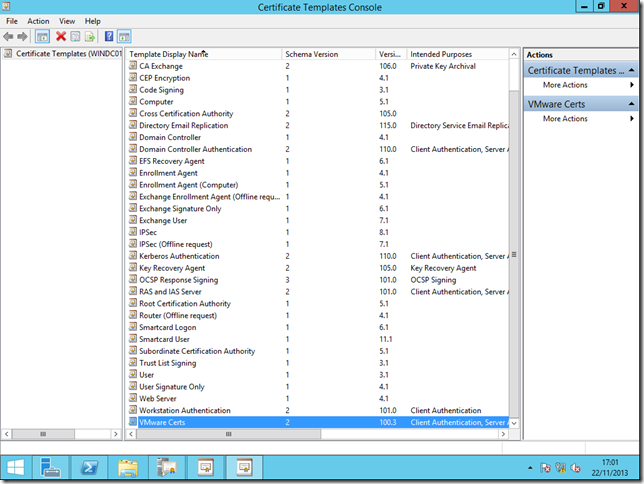Open the File menu

[12, 20]
